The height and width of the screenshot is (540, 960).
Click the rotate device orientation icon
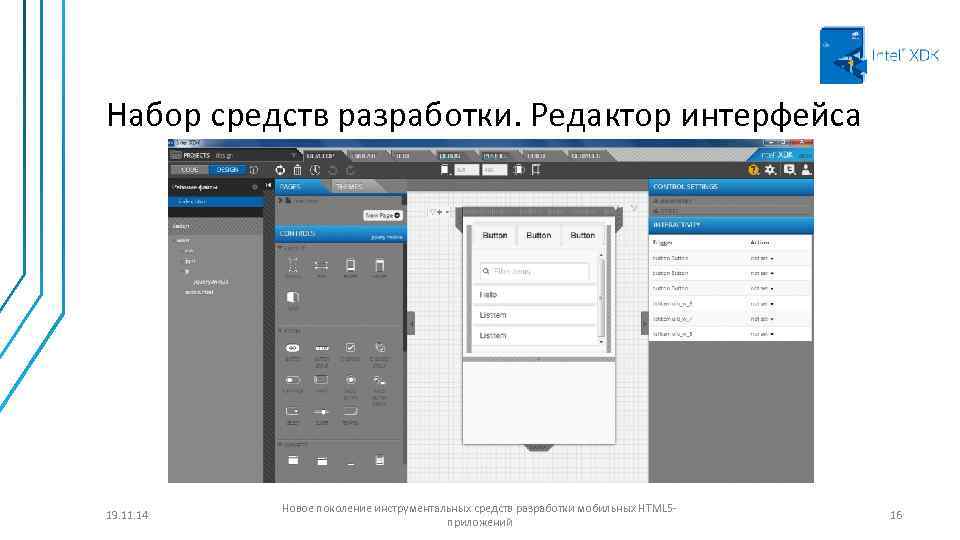tap(519, 170)
